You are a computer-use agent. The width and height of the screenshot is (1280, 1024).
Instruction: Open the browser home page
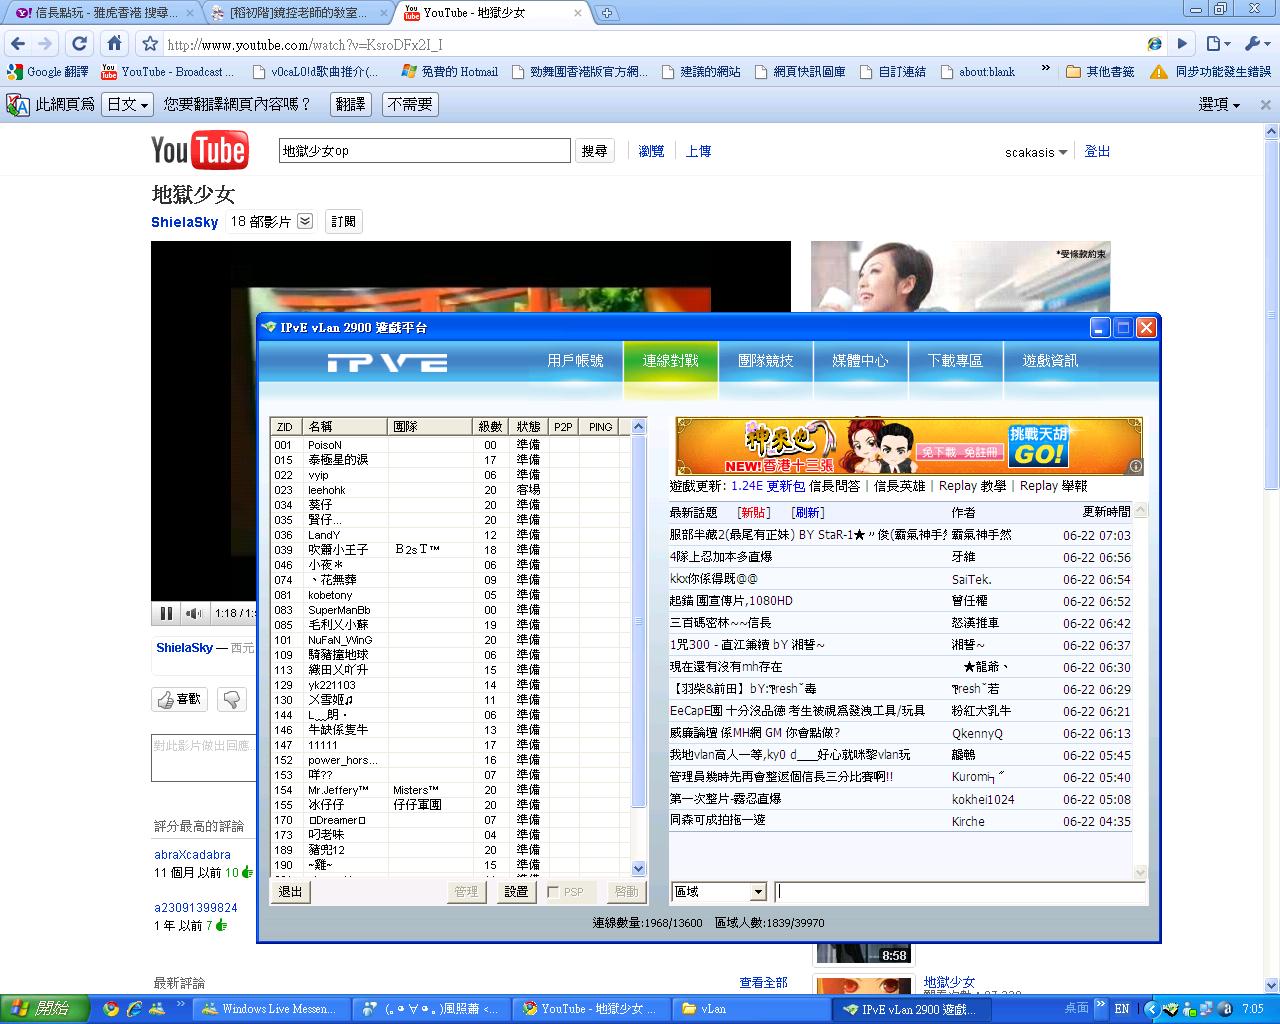click(114, 44)
